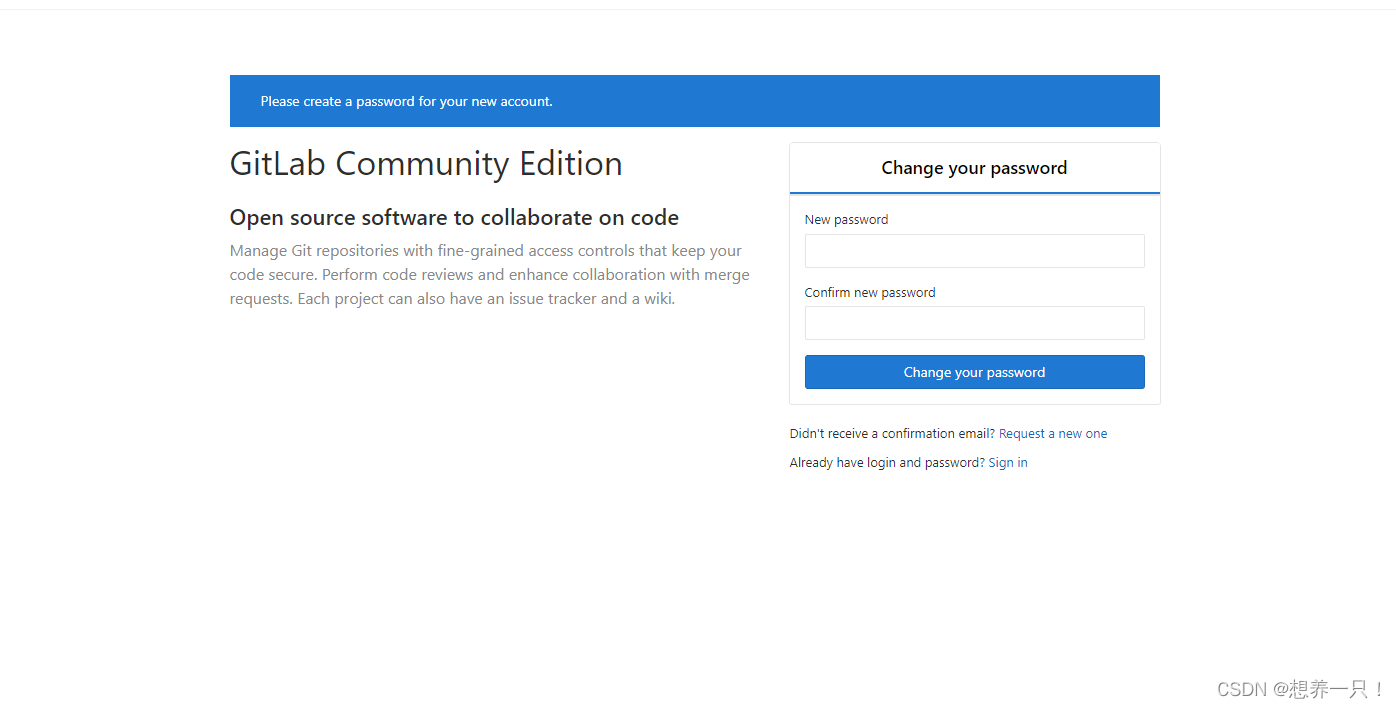The image size is (1396, 708).
Task: Click the 'New password' label
Action: coord(846,220)
